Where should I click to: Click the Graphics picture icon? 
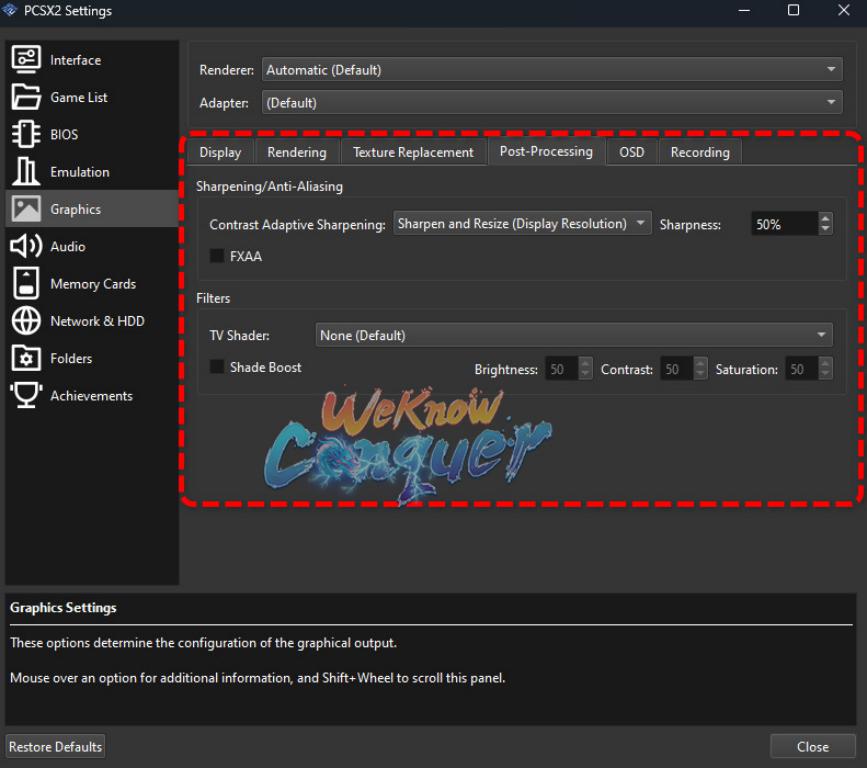pos(26,209)
